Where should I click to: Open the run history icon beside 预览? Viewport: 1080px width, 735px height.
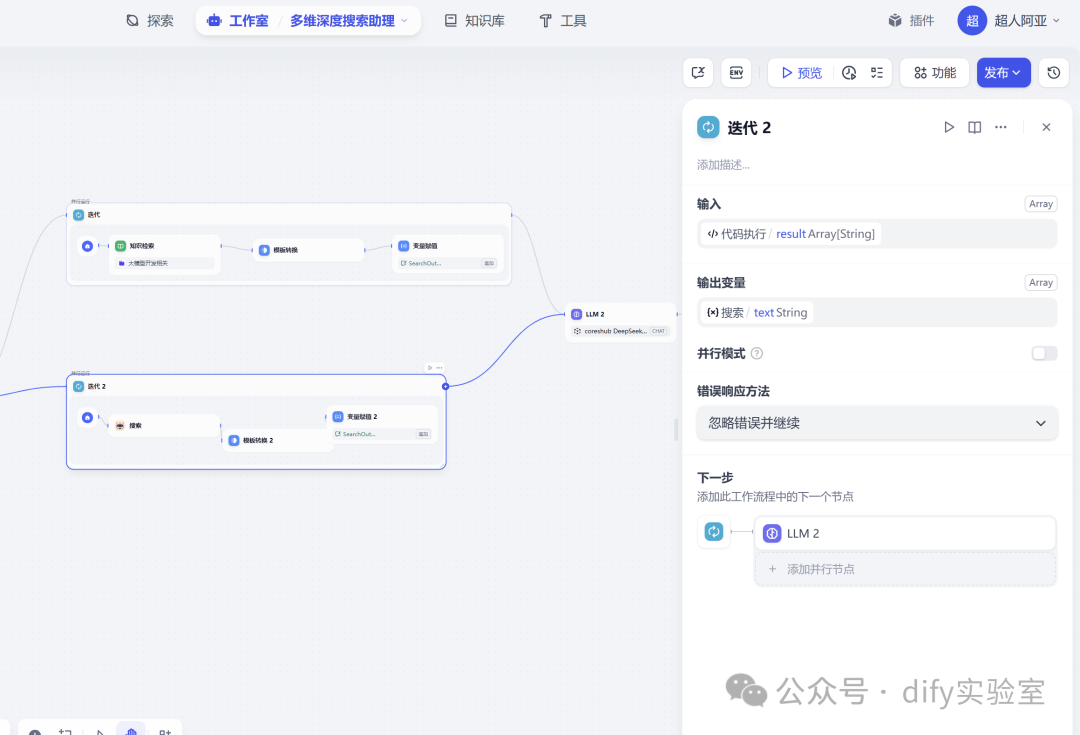pyautogui.click(x=849, y=72)
